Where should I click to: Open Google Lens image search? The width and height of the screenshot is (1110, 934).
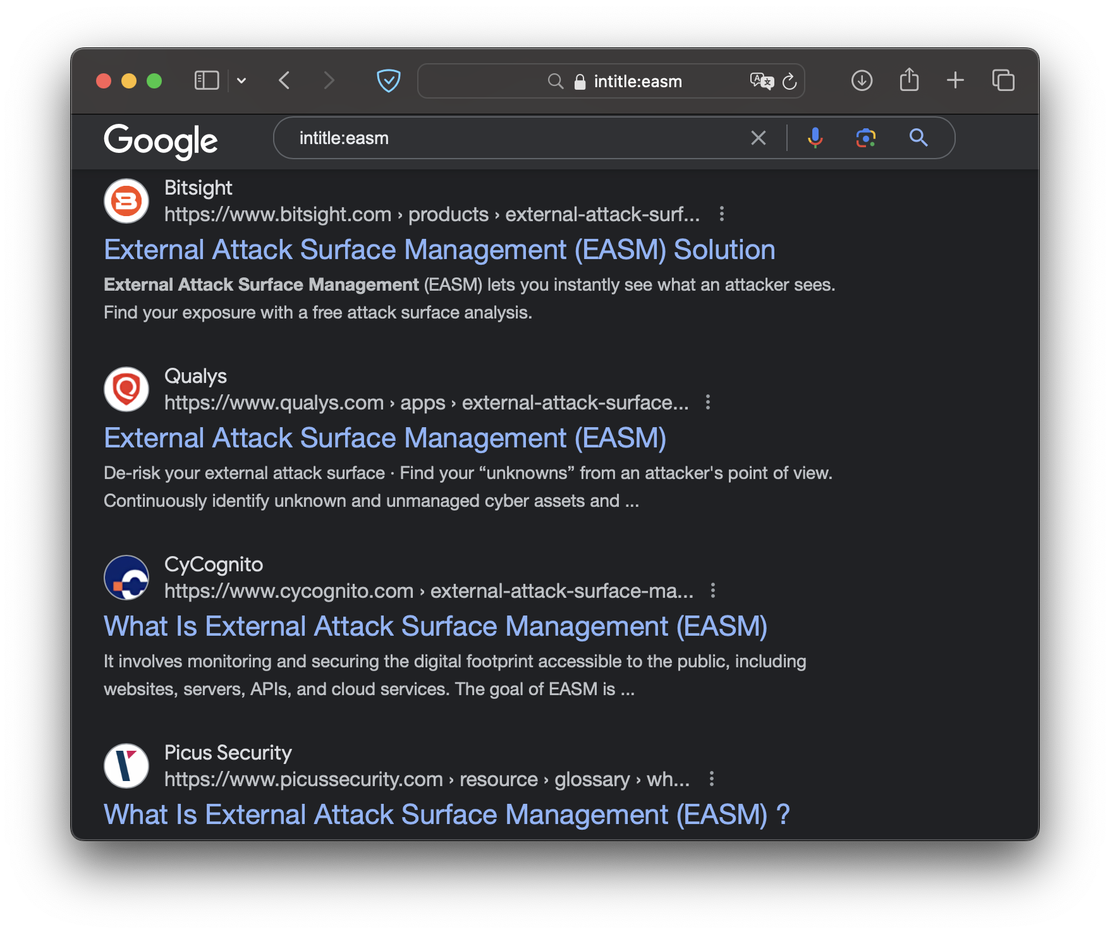coord(866,138)
